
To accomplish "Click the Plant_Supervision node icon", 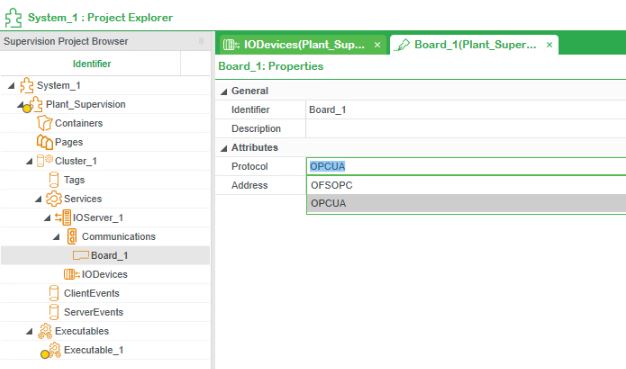I will click(x=36, y=104).
